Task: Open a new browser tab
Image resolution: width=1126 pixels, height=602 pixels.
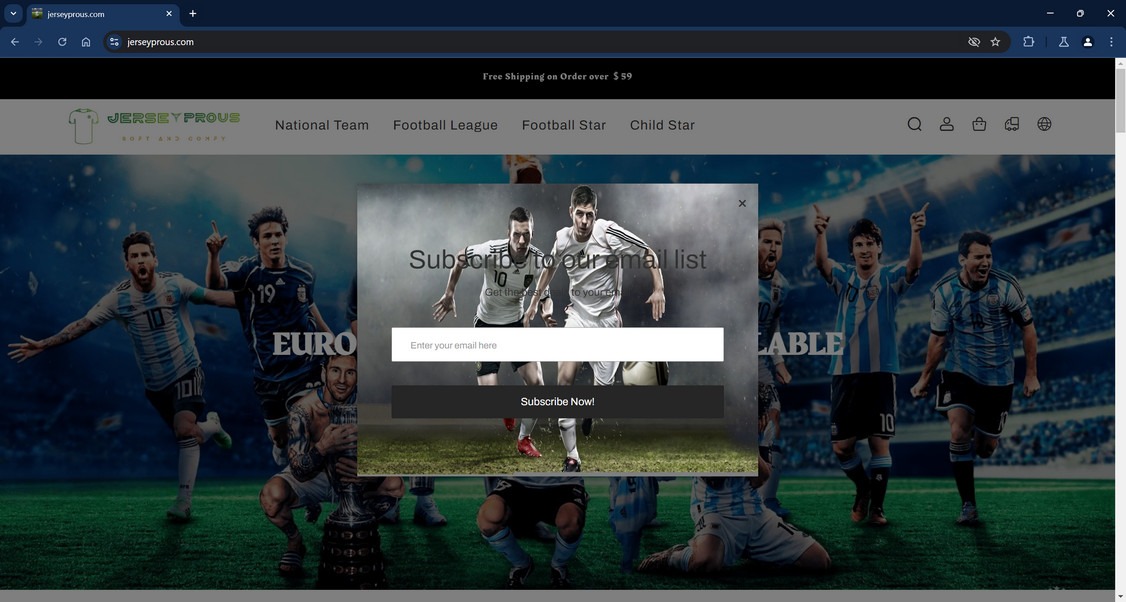Action: tap(192, 14)
